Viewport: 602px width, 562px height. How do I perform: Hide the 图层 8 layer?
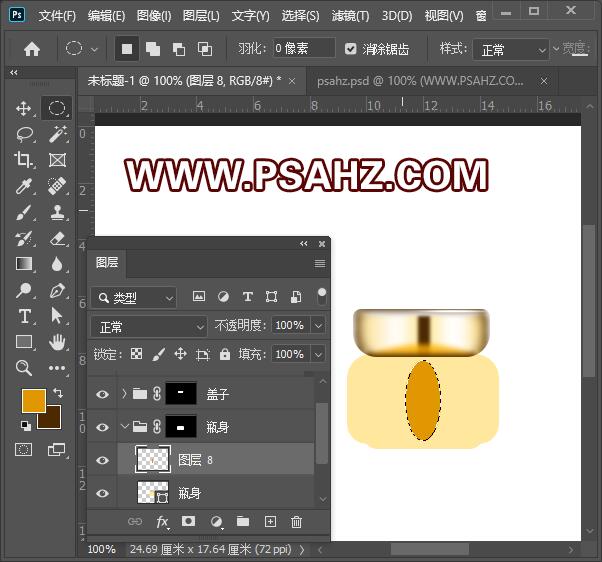(102, 460)
